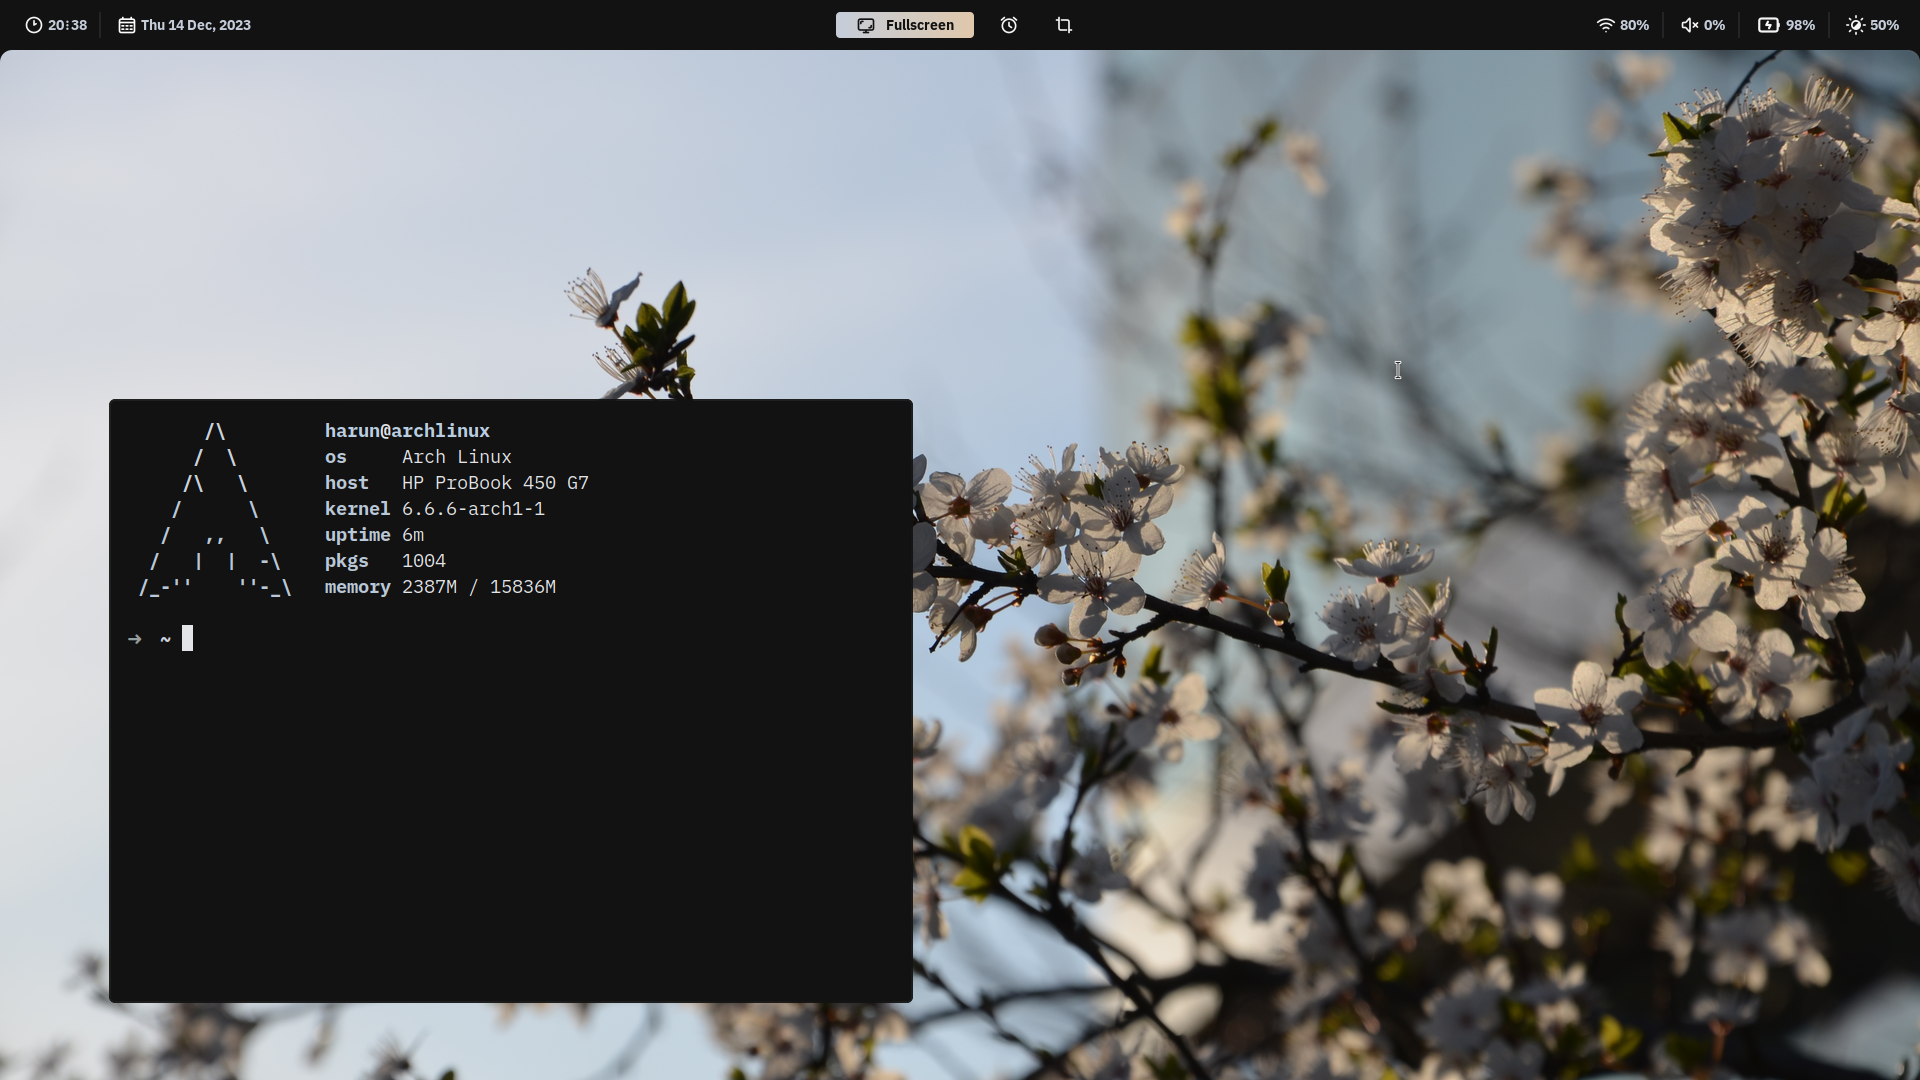Click the harun@archlinux title text
The width and height of the screenshot is (1920, 1080).
pos(407,431)
